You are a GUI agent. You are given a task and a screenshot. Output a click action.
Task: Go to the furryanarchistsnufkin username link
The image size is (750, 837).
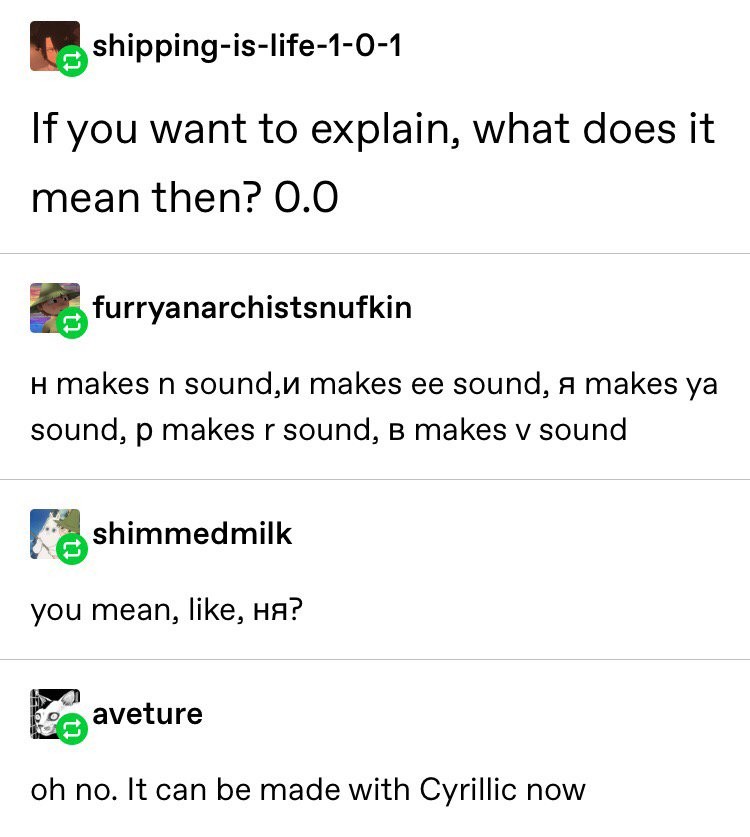point(252,306)
